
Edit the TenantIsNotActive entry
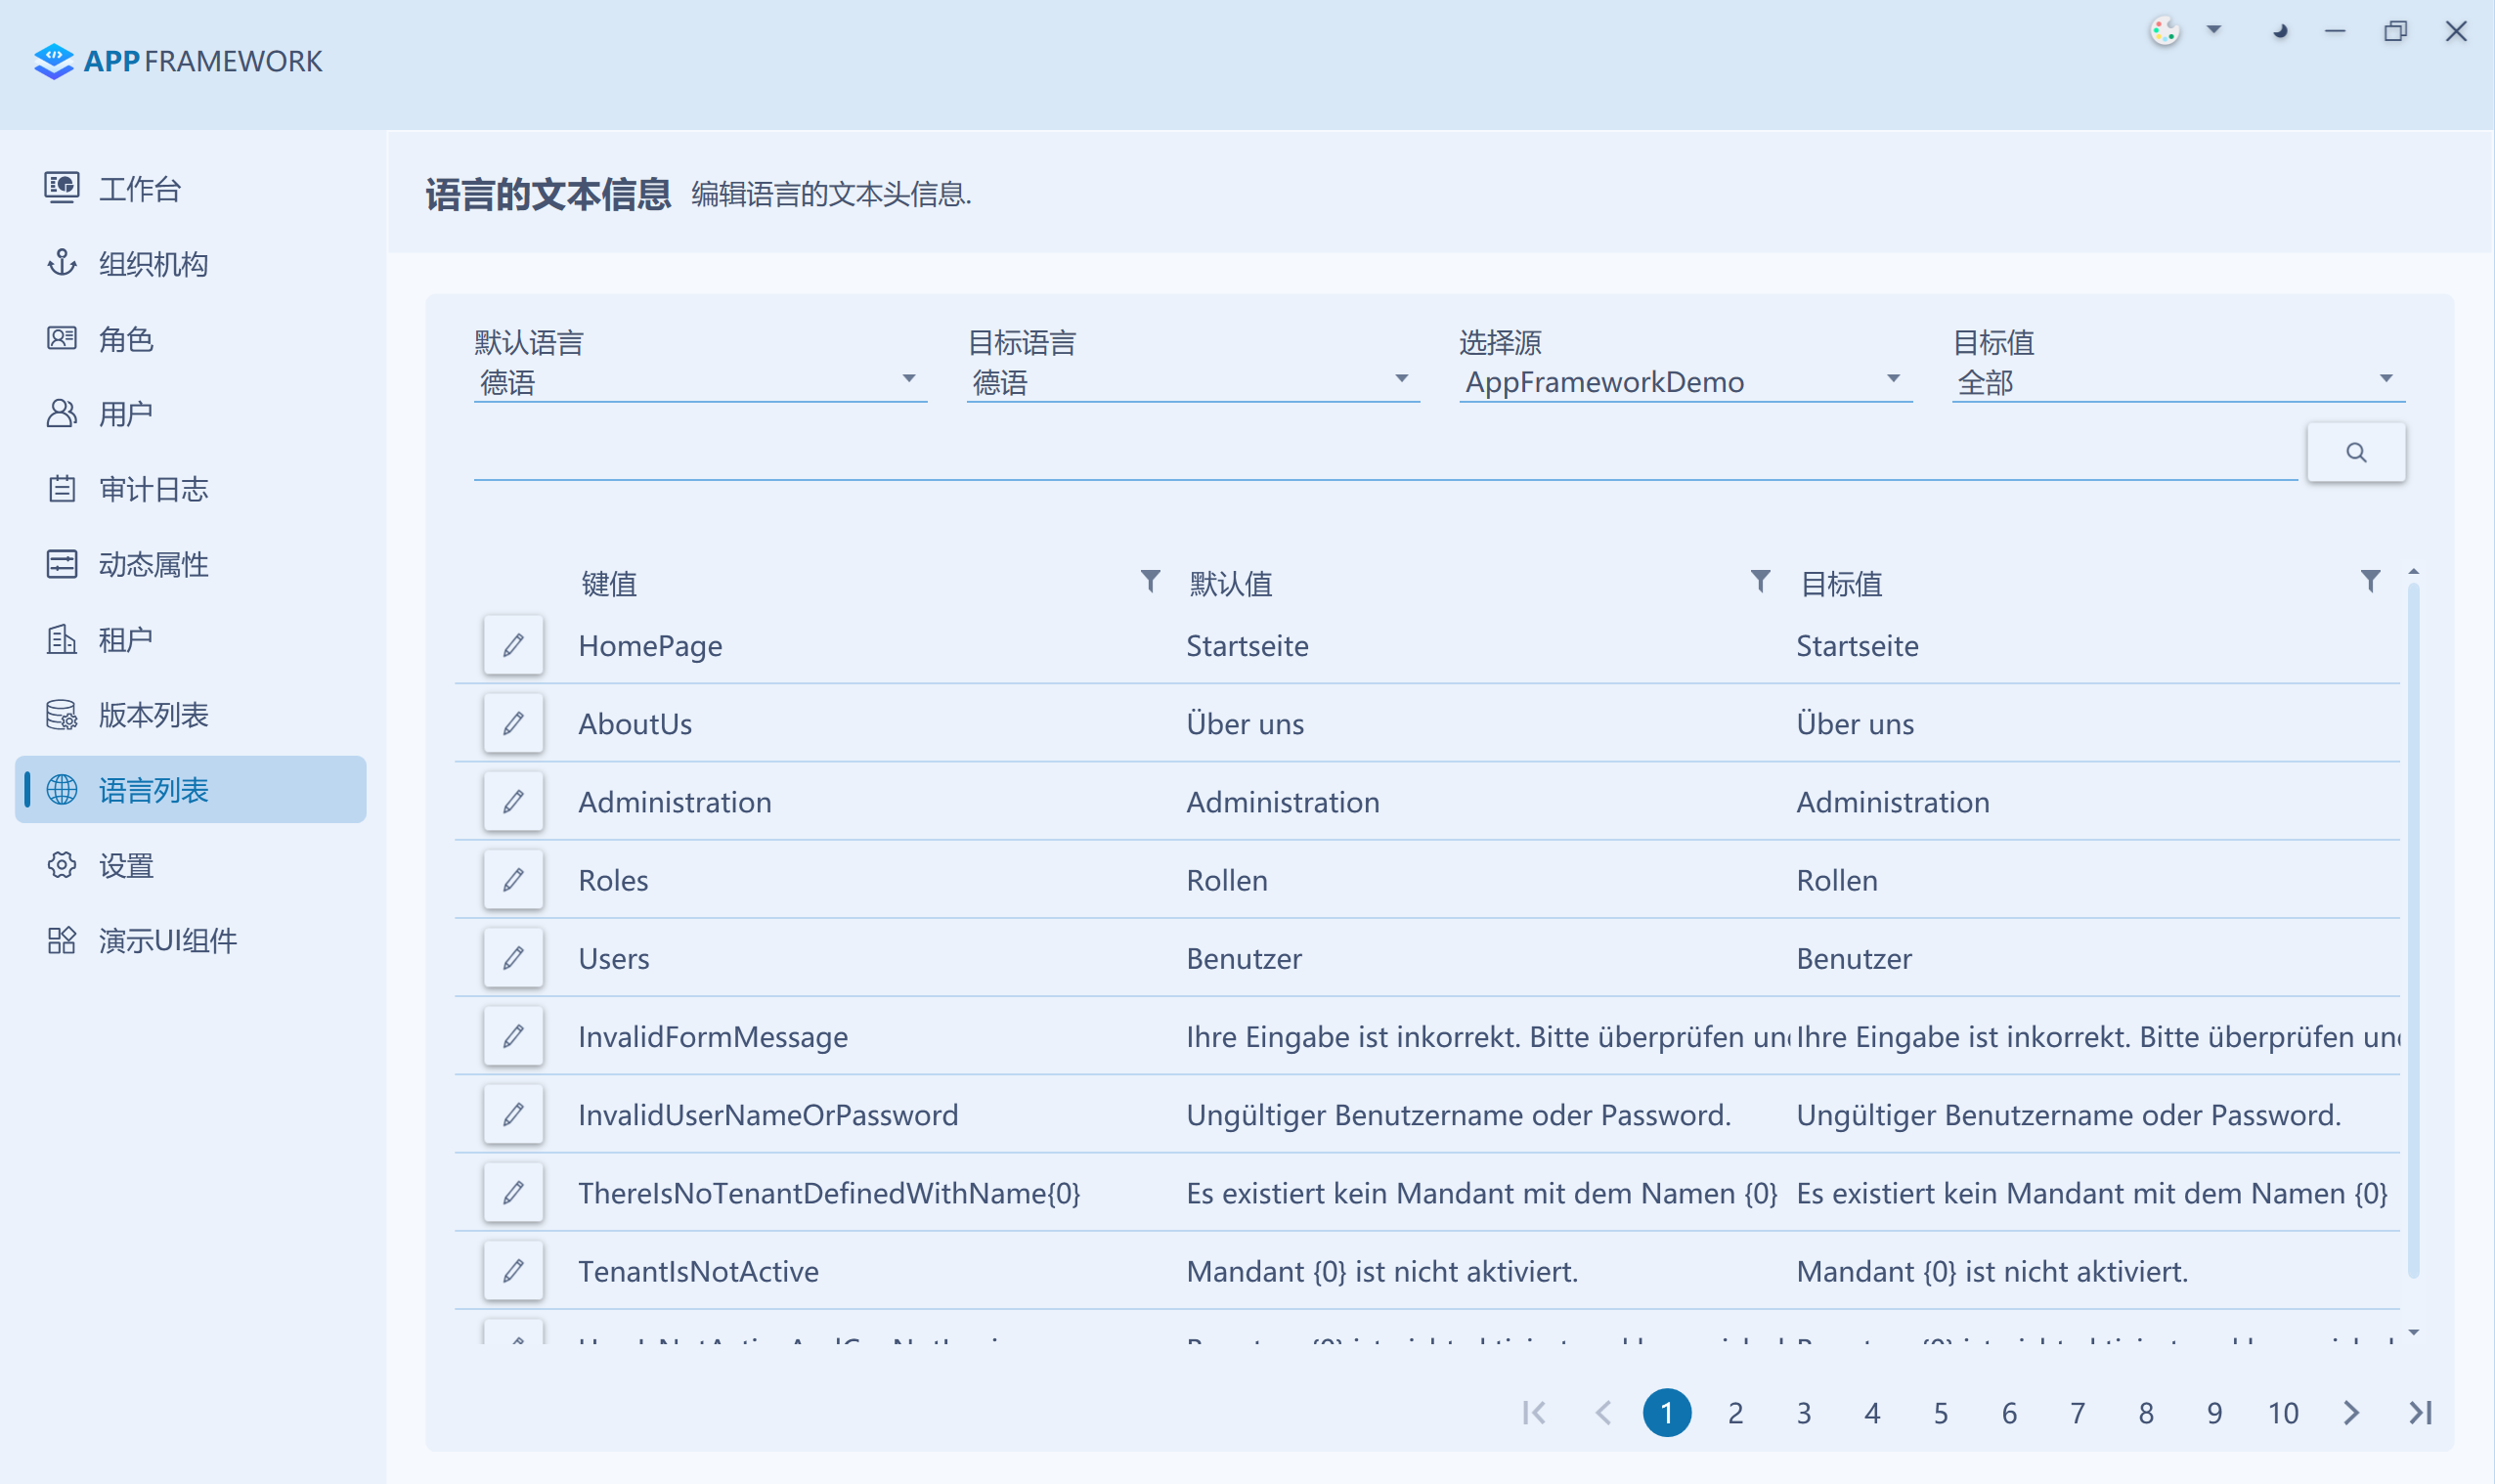tap(513, 1271)
